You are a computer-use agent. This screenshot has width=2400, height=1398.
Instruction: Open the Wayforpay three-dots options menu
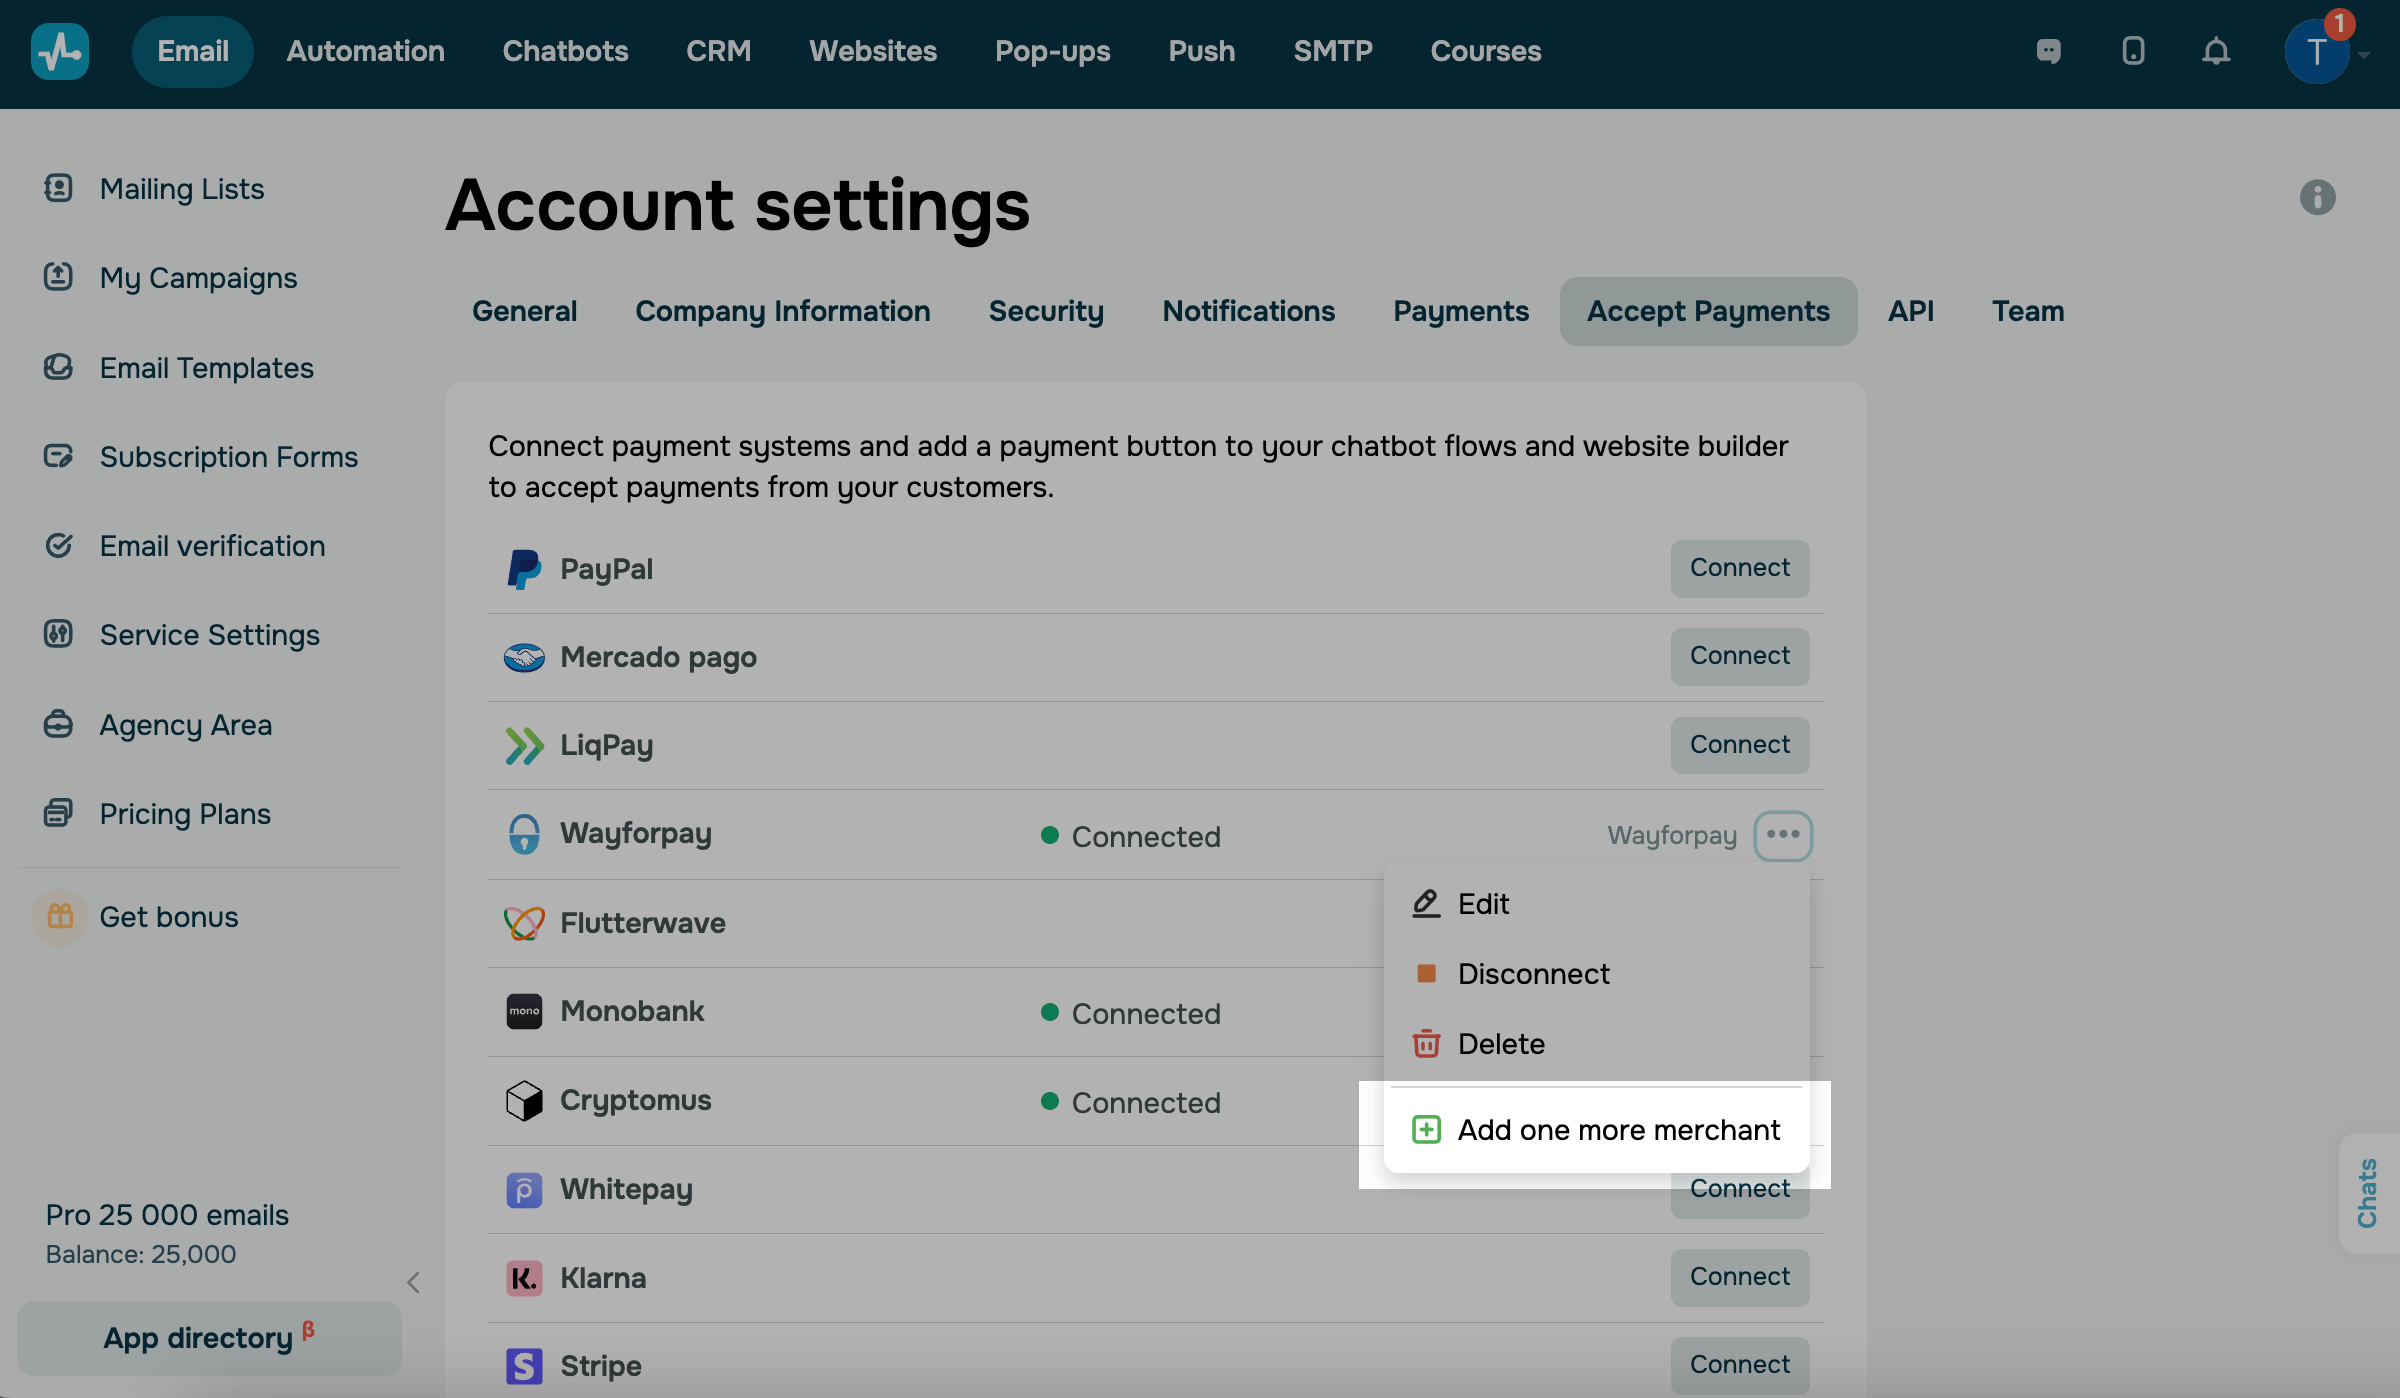[1783, 835]
